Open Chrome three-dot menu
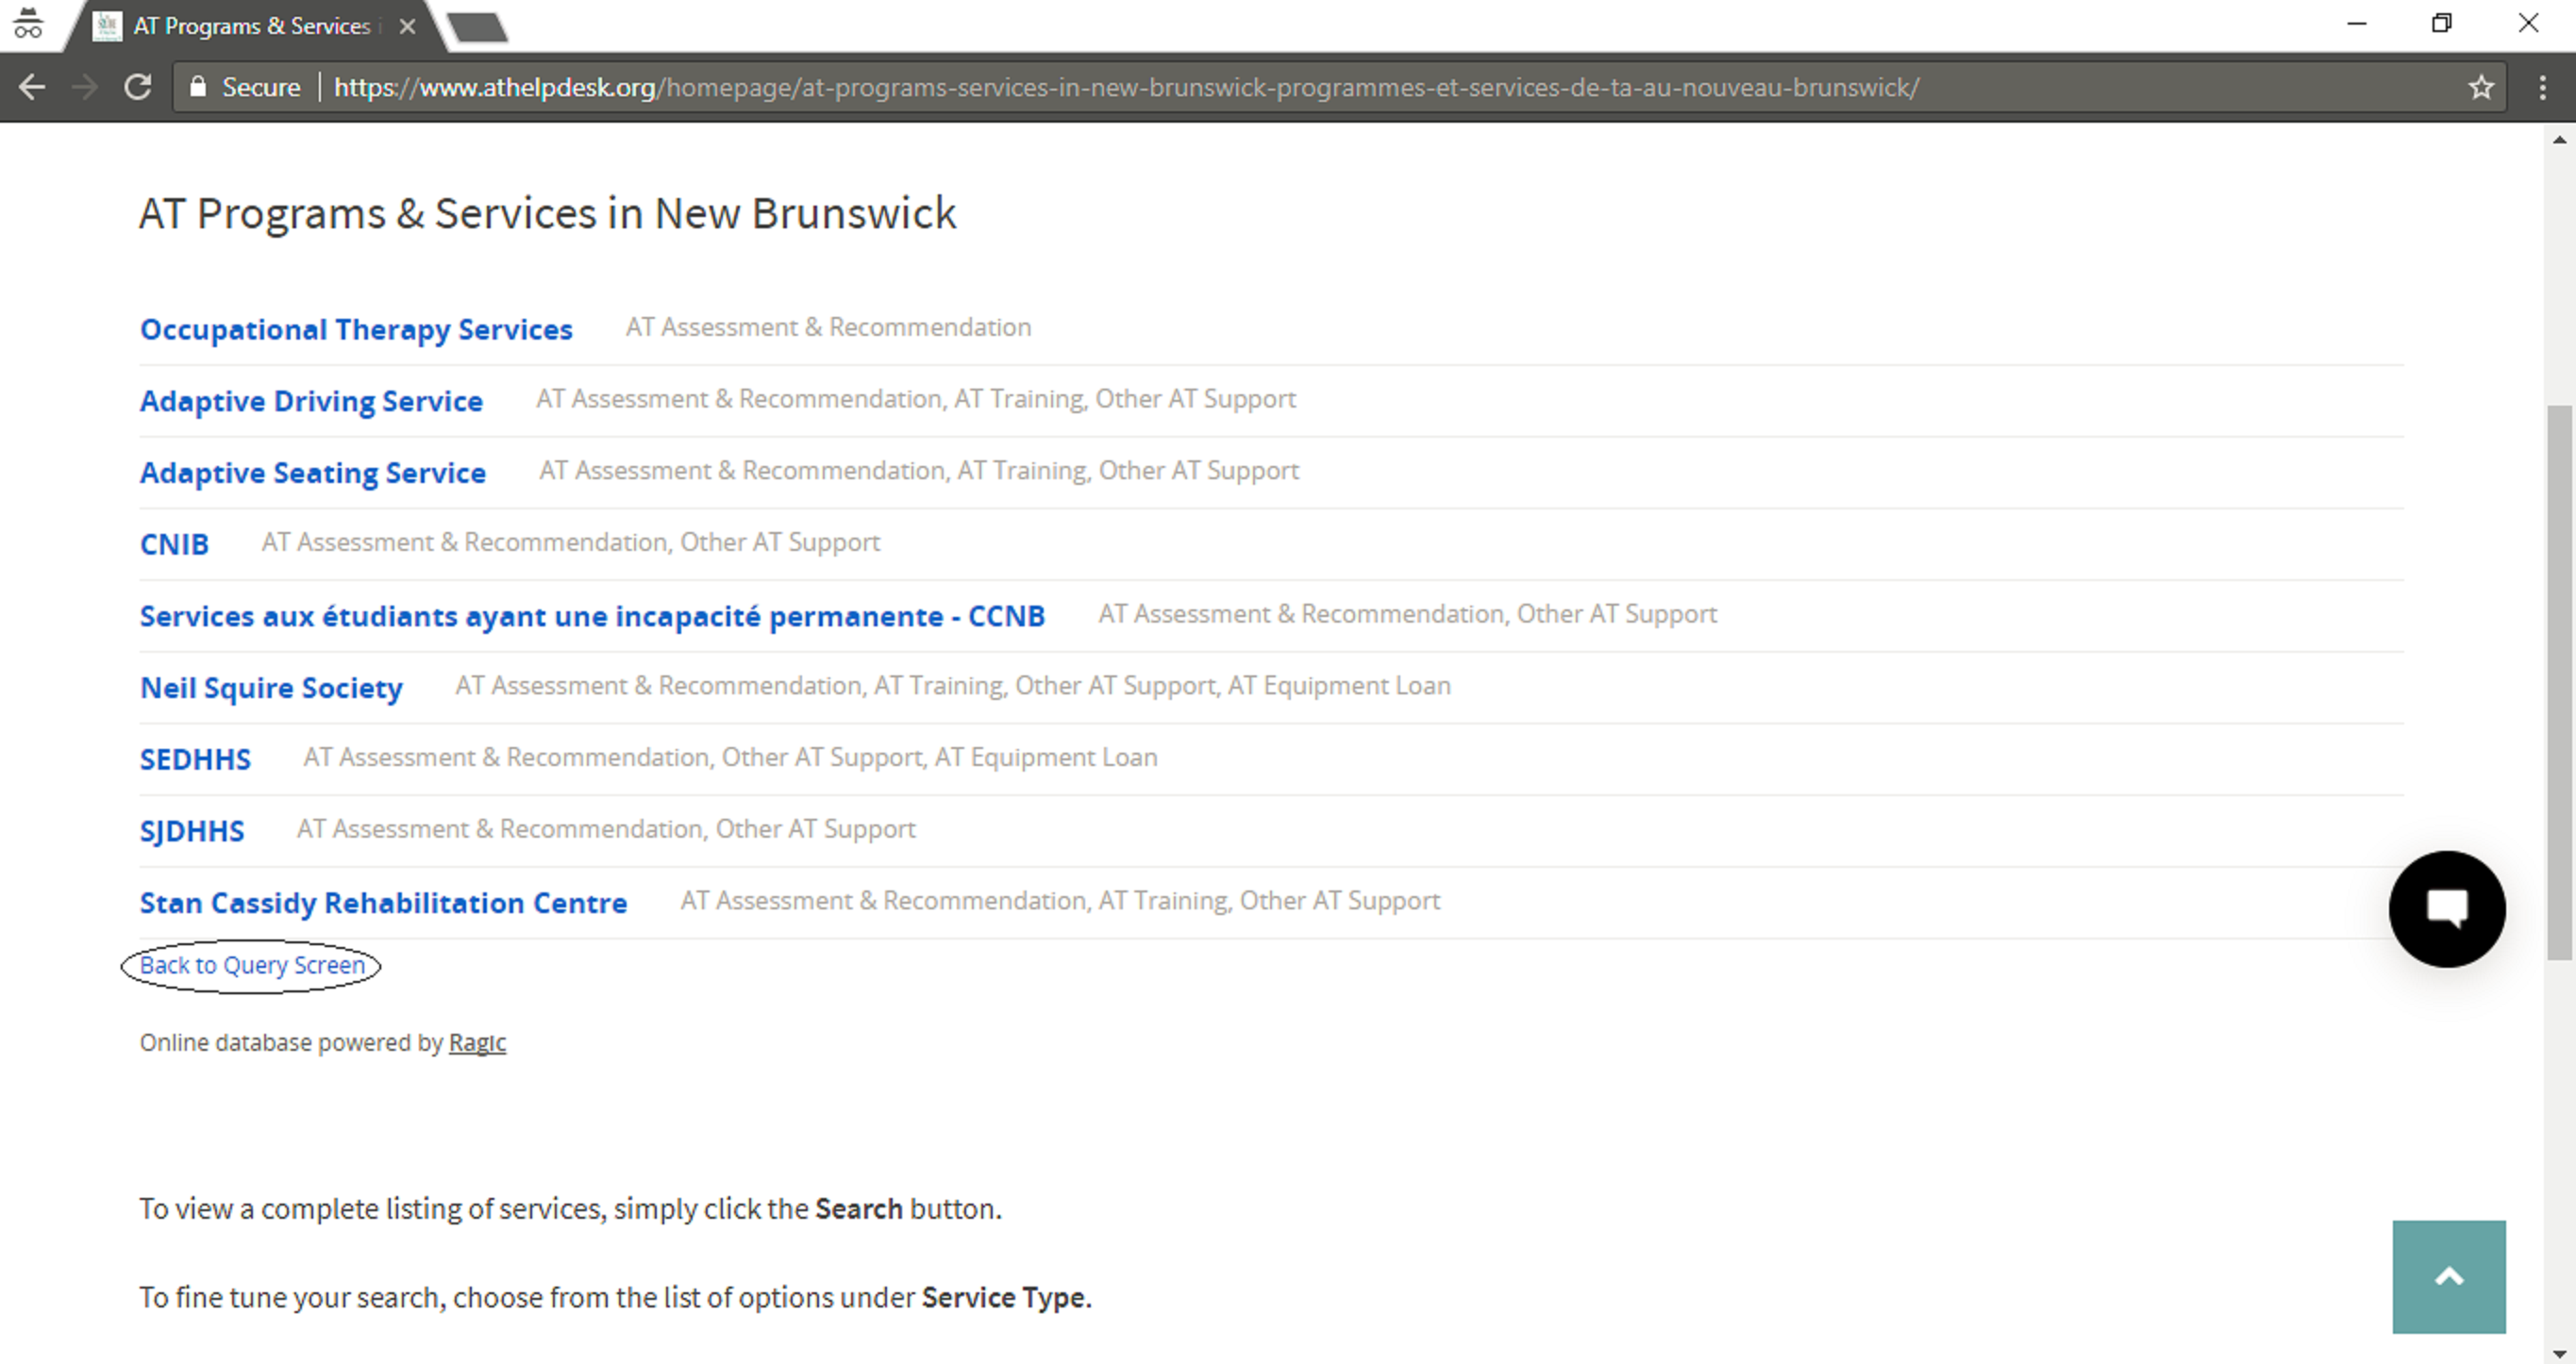 (x=2543, y=88)
